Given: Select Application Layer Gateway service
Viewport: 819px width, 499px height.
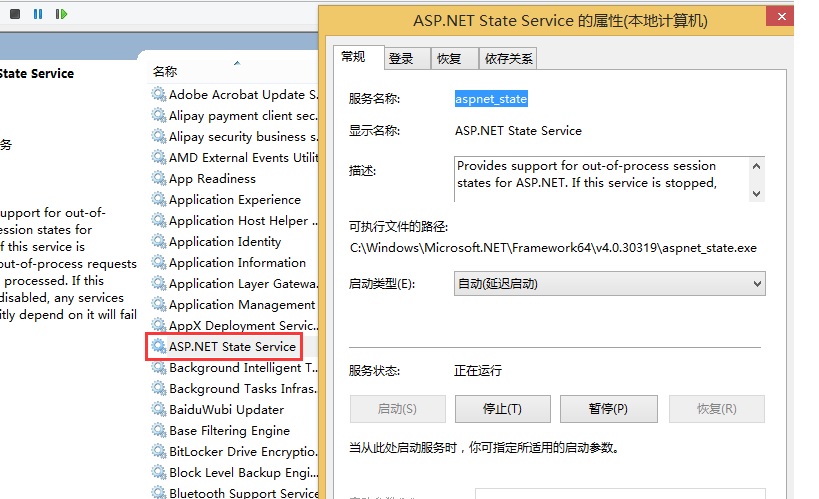Looking at the screenshot, I should tap(234, 283).
